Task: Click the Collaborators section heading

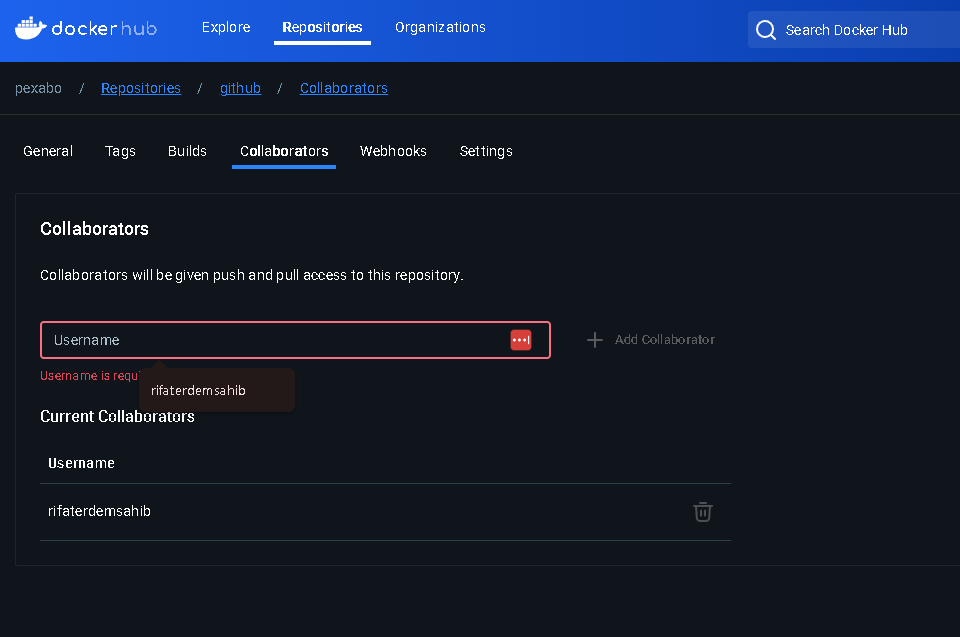Action: pyautogui.click(x=94, y=229)
